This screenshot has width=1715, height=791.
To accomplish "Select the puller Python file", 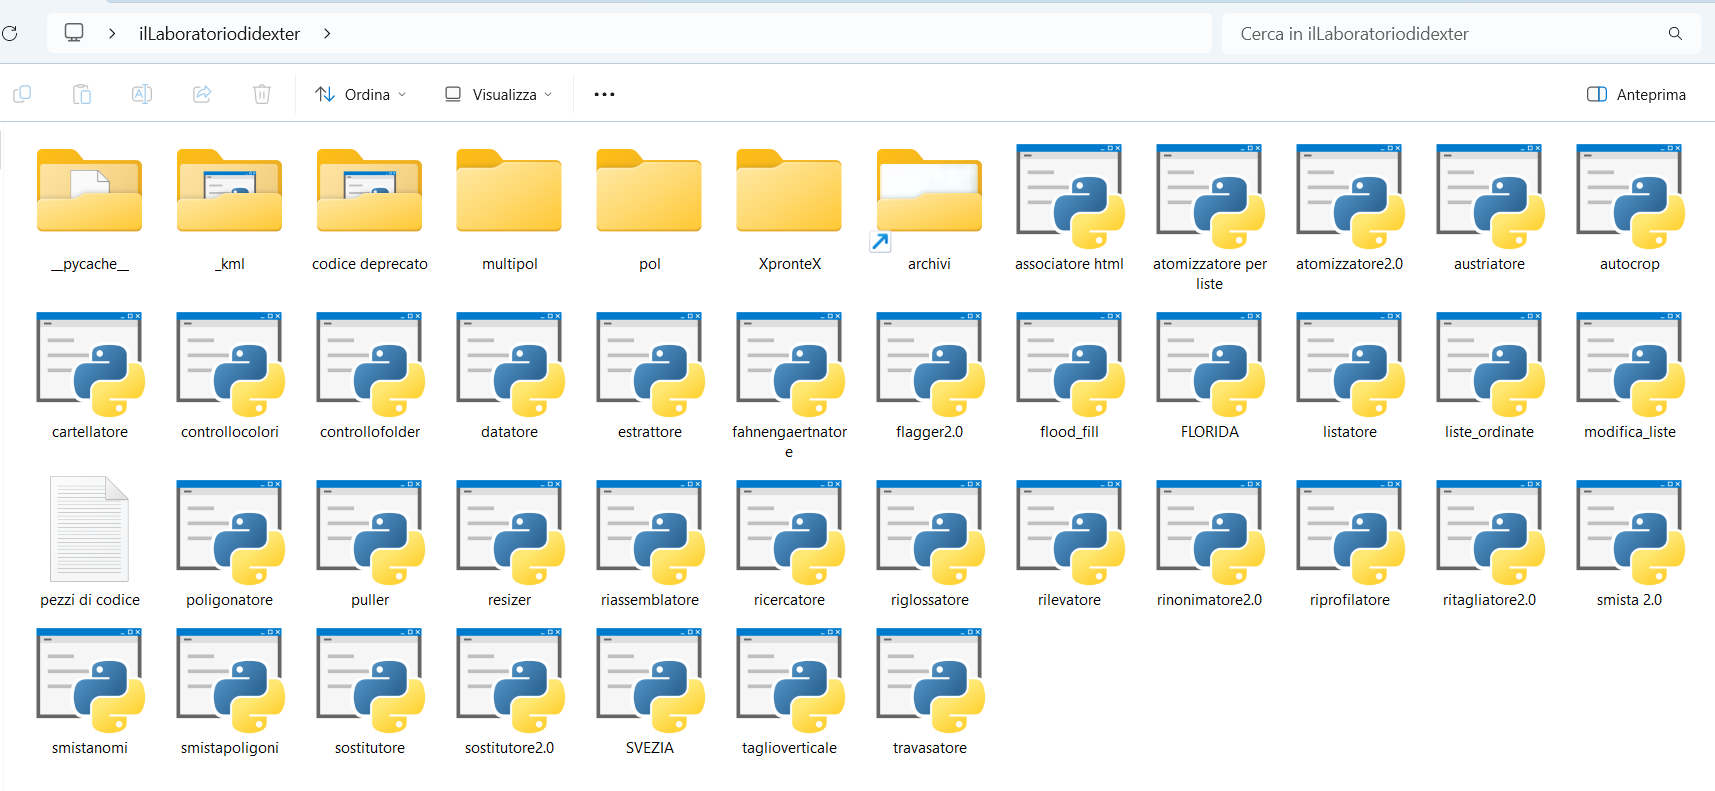I will click(370, 546).
